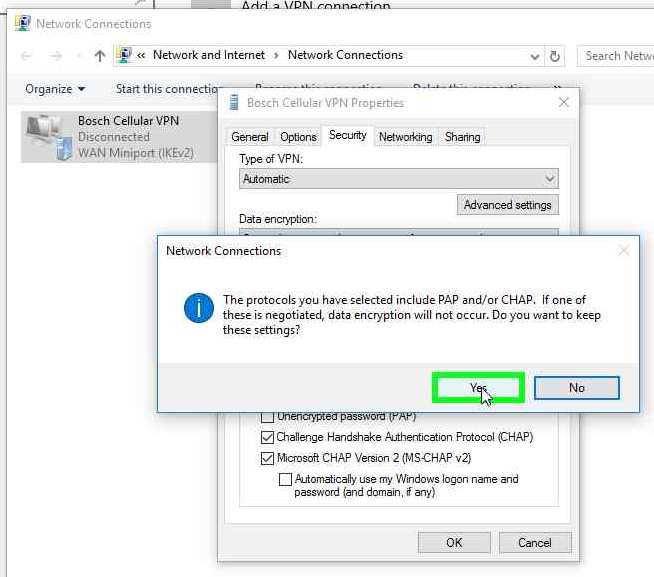Click the Refresh button in address bar
Image resolution: width=654 pixels, height=577 pixels.
coord(554,56)
